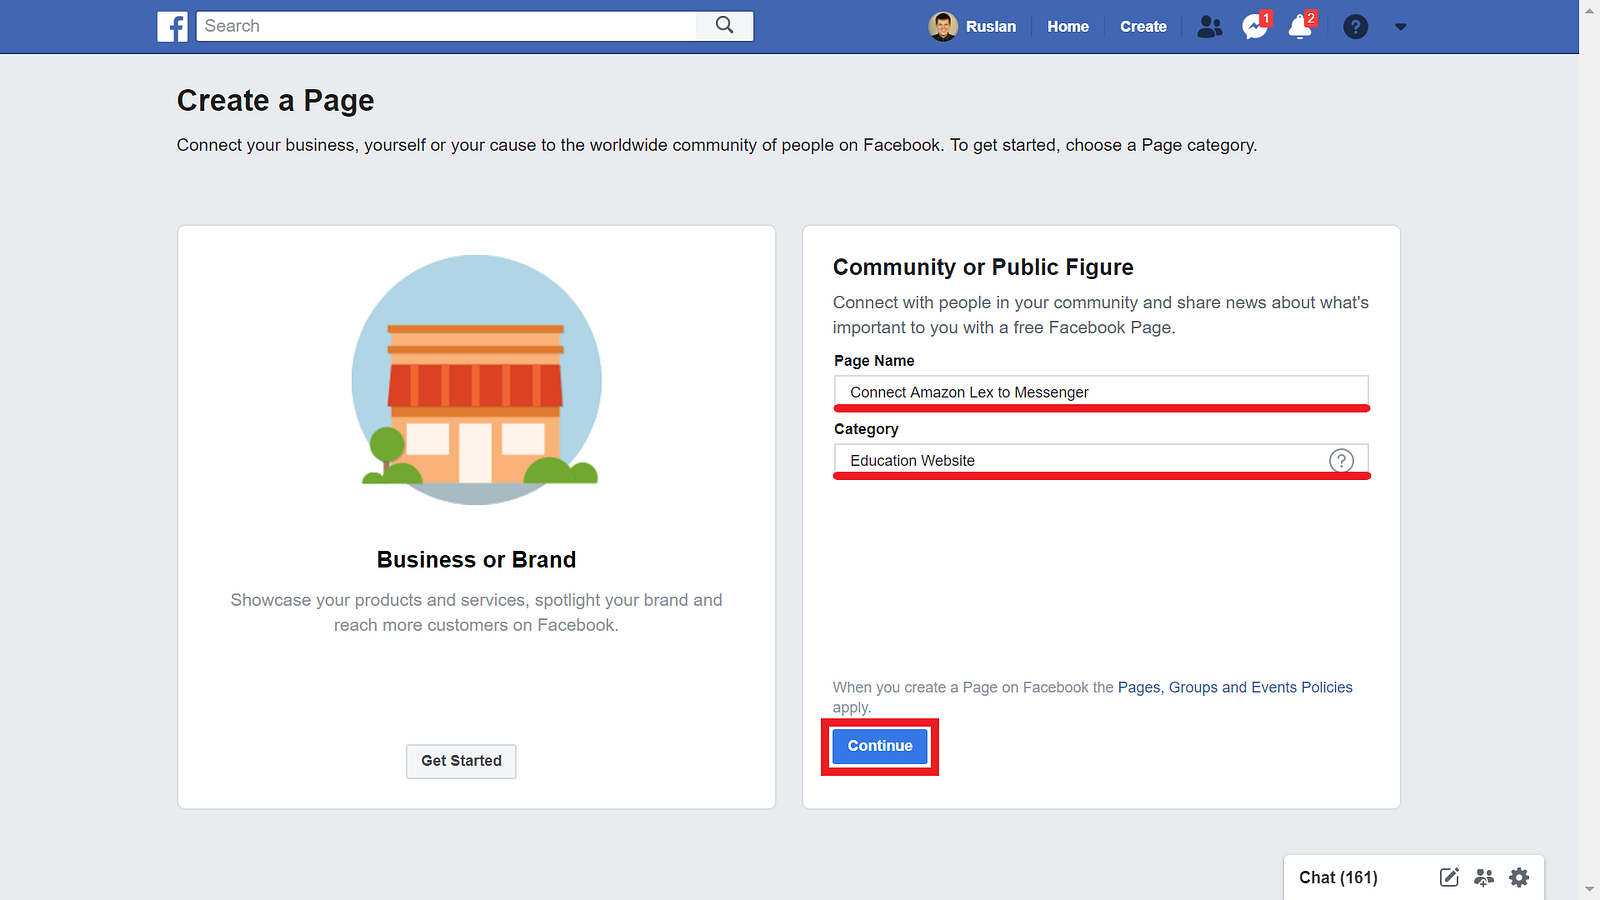1600x900 pixels.
Task: Click the Continue button
Action: (880, 746)
